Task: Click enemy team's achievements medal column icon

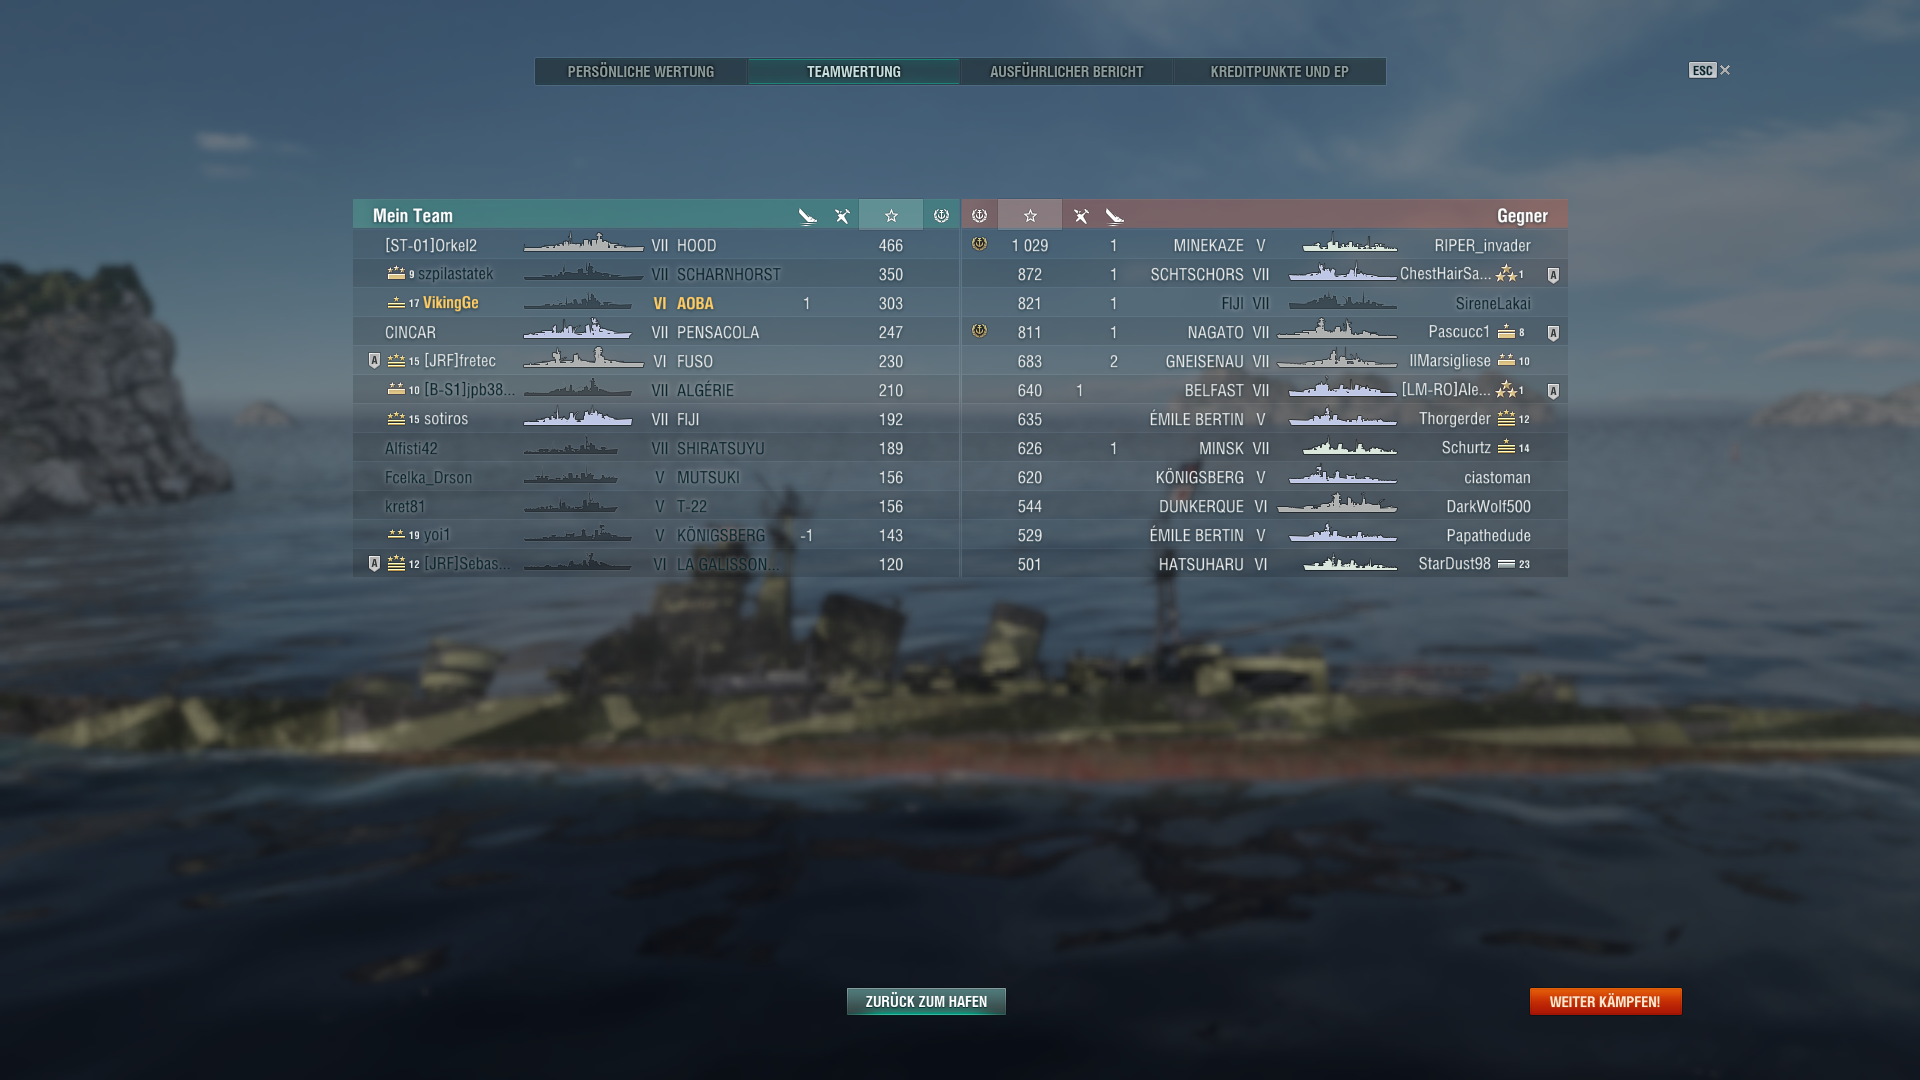Action: click(x=979, y=216)
